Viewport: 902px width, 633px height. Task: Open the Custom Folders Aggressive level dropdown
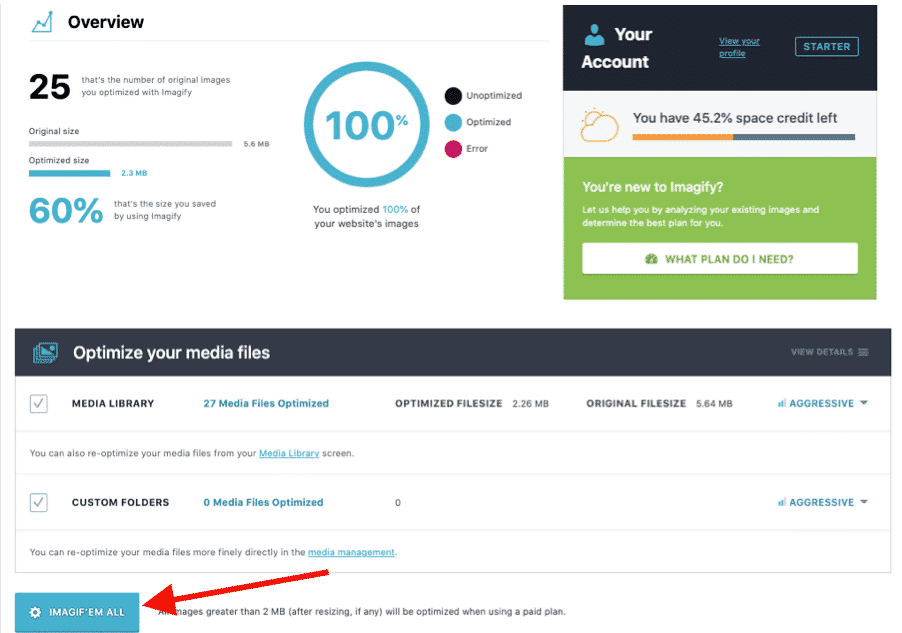coord(823,502)
